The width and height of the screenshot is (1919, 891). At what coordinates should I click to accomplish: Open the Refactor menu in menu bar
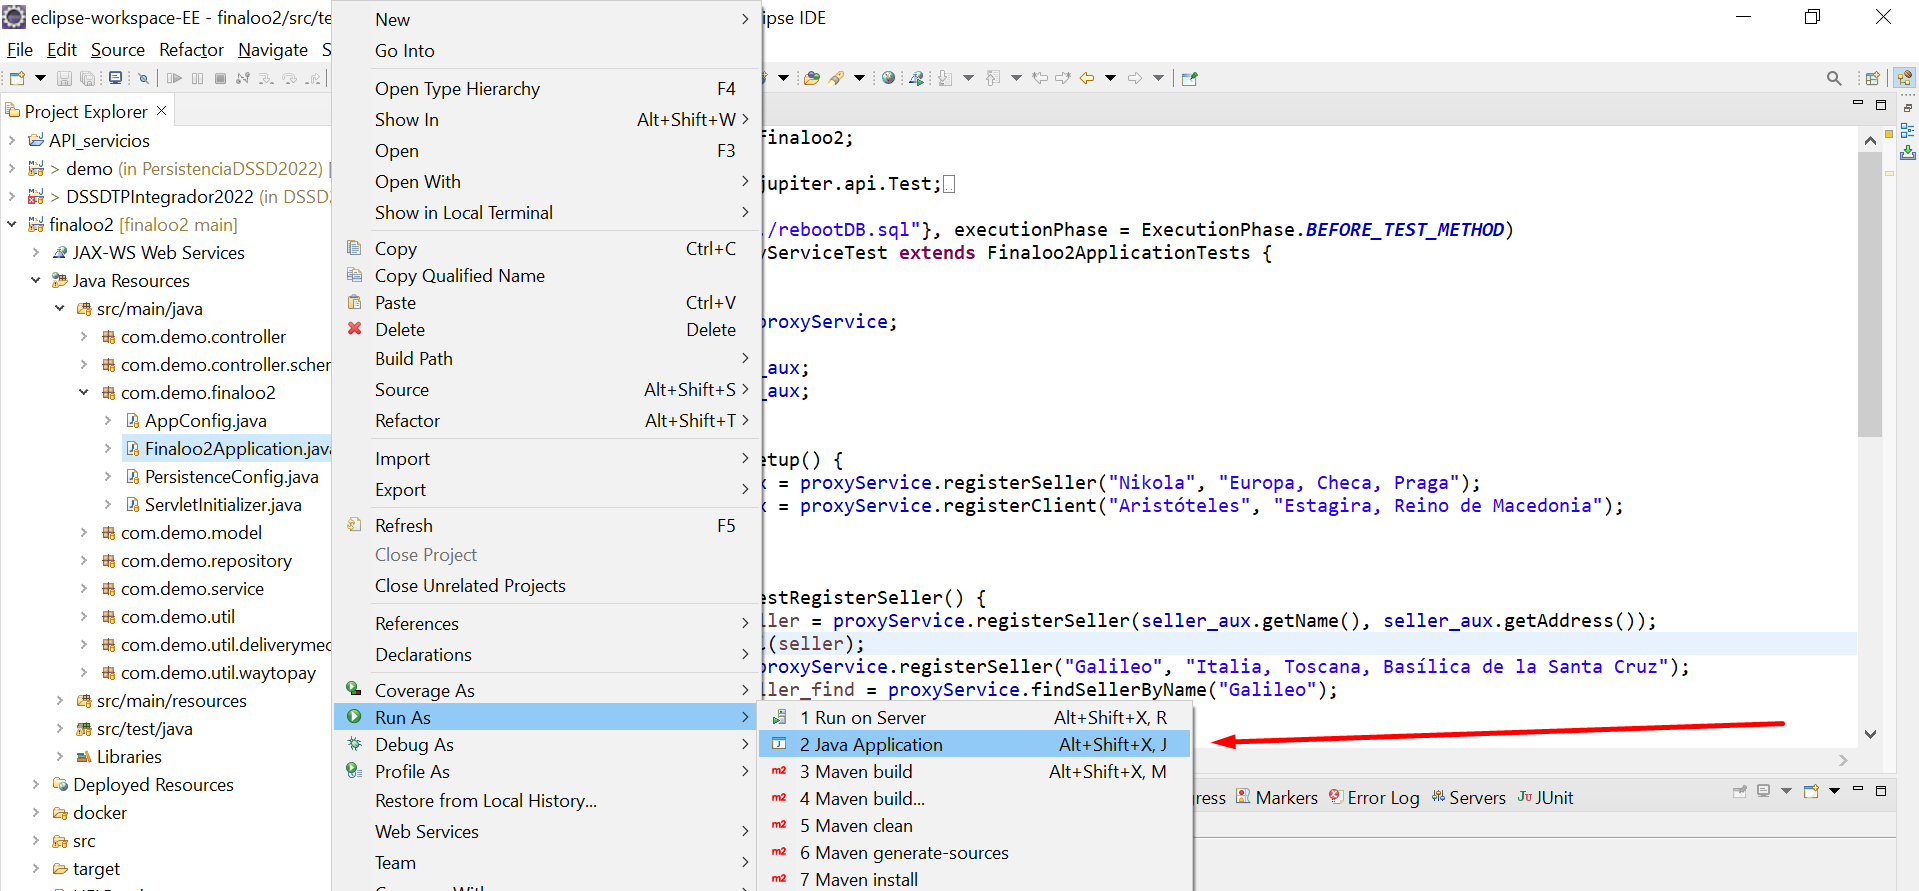pyautogui.click(x=191, y=50)
